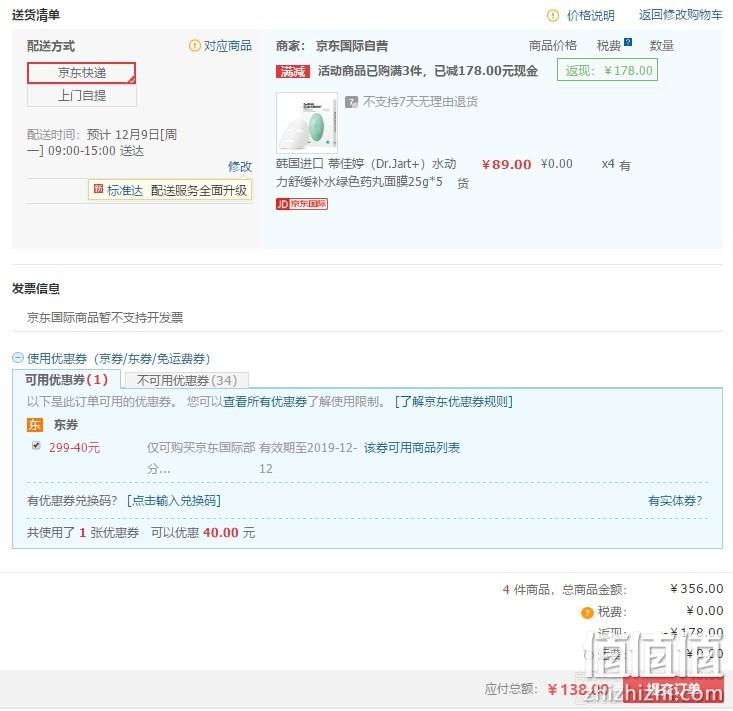Viewport: 733px width, 711px height.
Task: Click 商家: 京东国际自营 merchant name
Action: [x=332, y=46]
